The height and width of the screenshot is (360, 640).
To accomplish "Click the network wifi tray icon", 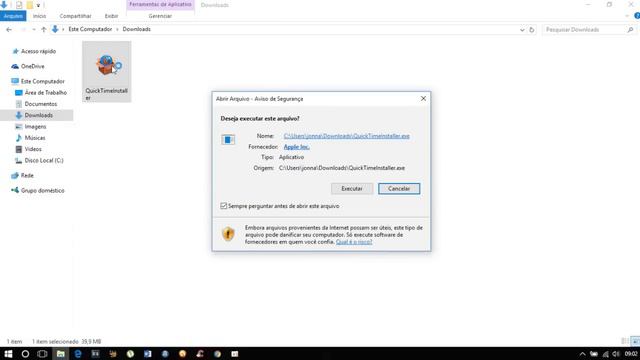I will 606,354.
